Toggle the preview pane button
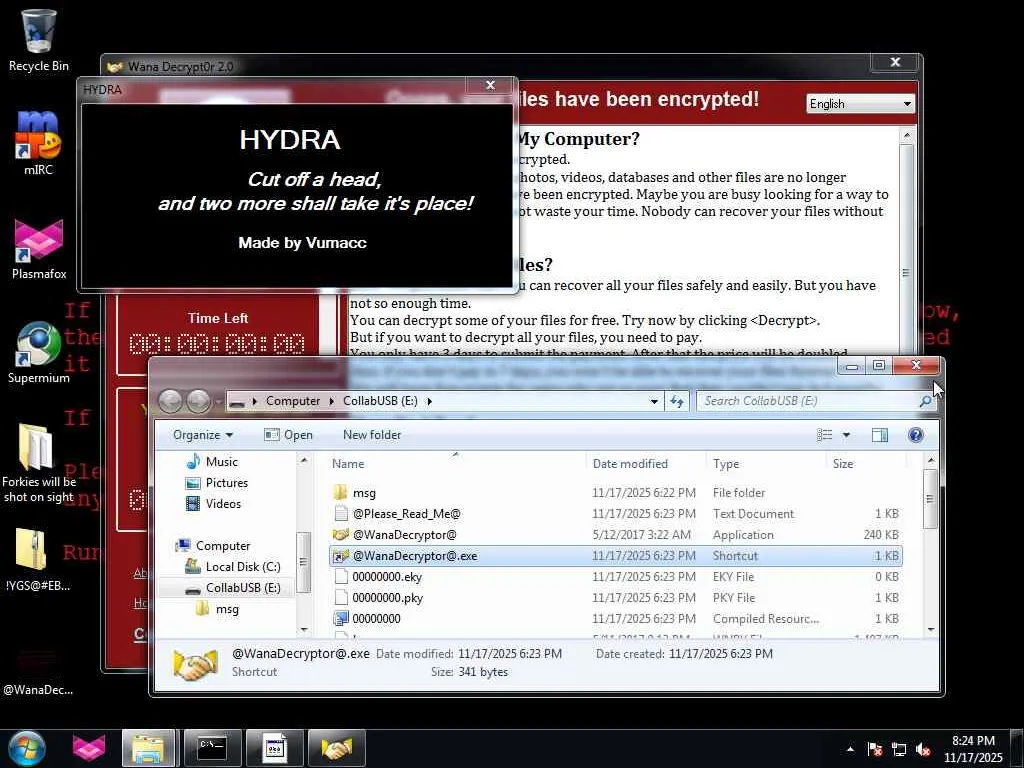This screenshot has height=768, width=1024. coord(880,435)
